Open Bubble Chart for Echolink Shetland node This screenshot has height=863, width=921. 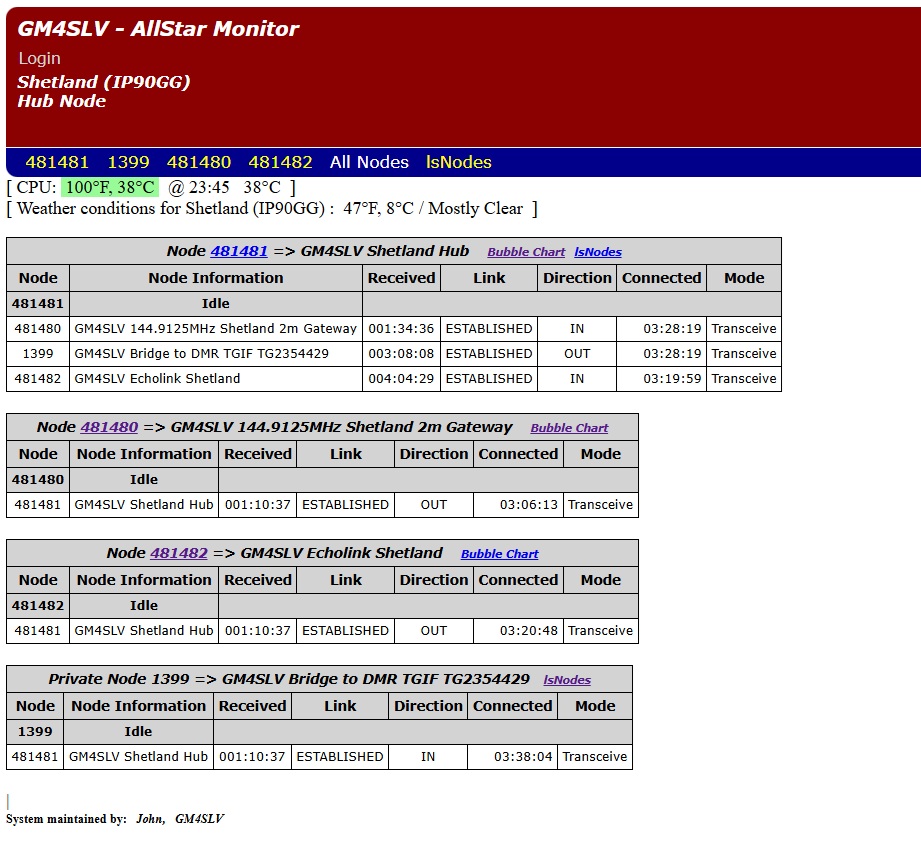(x=499, y=554)
